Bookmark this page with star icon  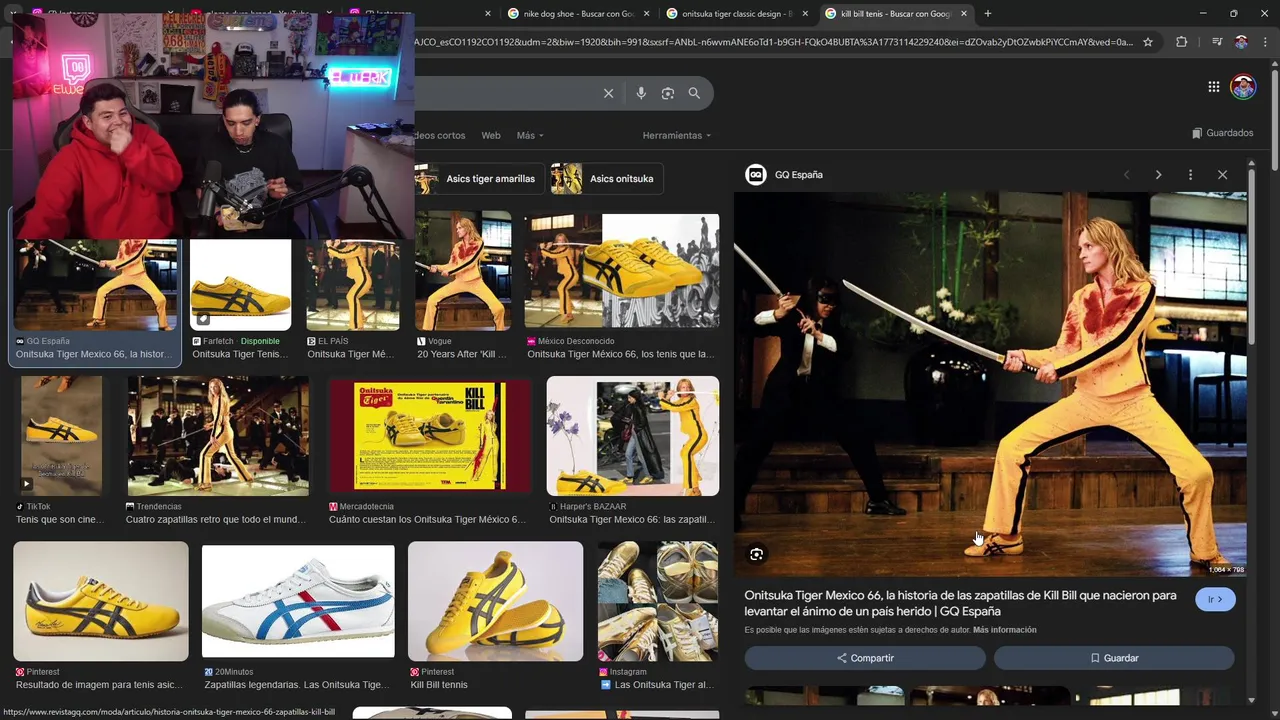click(1148, 42)
